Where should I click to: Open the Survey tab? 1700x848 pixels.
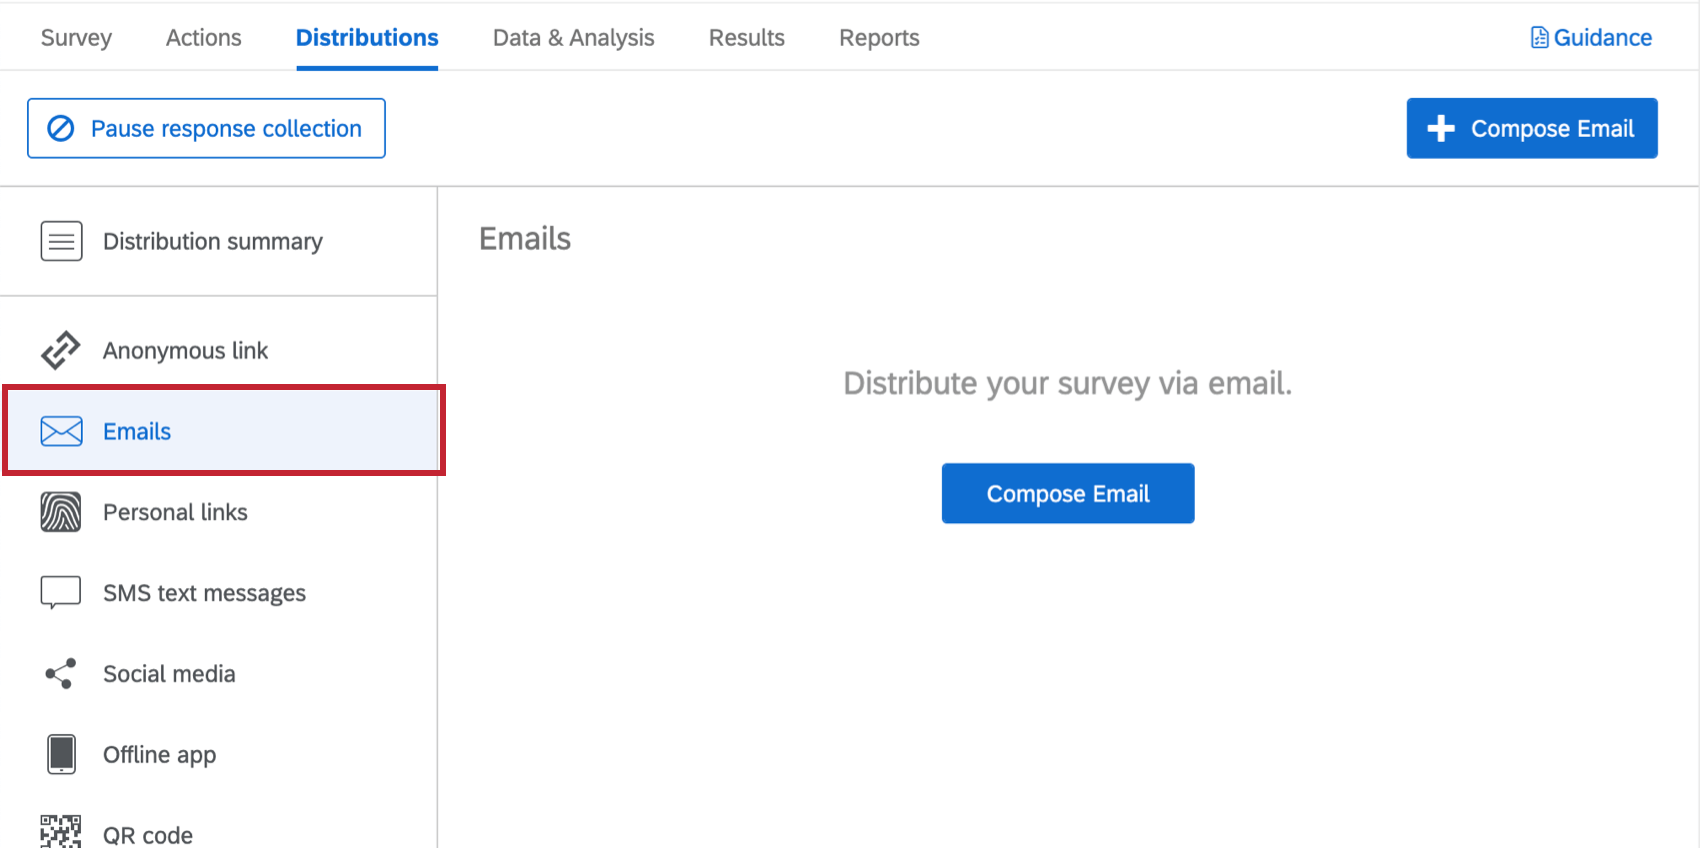point(76,38)
